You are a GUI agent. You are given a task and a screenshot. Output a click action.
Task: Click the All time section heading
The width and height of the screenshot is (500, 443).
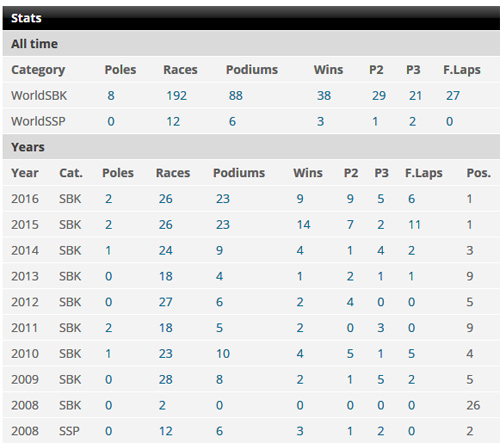pyautogui.click(x=34, y=44)
